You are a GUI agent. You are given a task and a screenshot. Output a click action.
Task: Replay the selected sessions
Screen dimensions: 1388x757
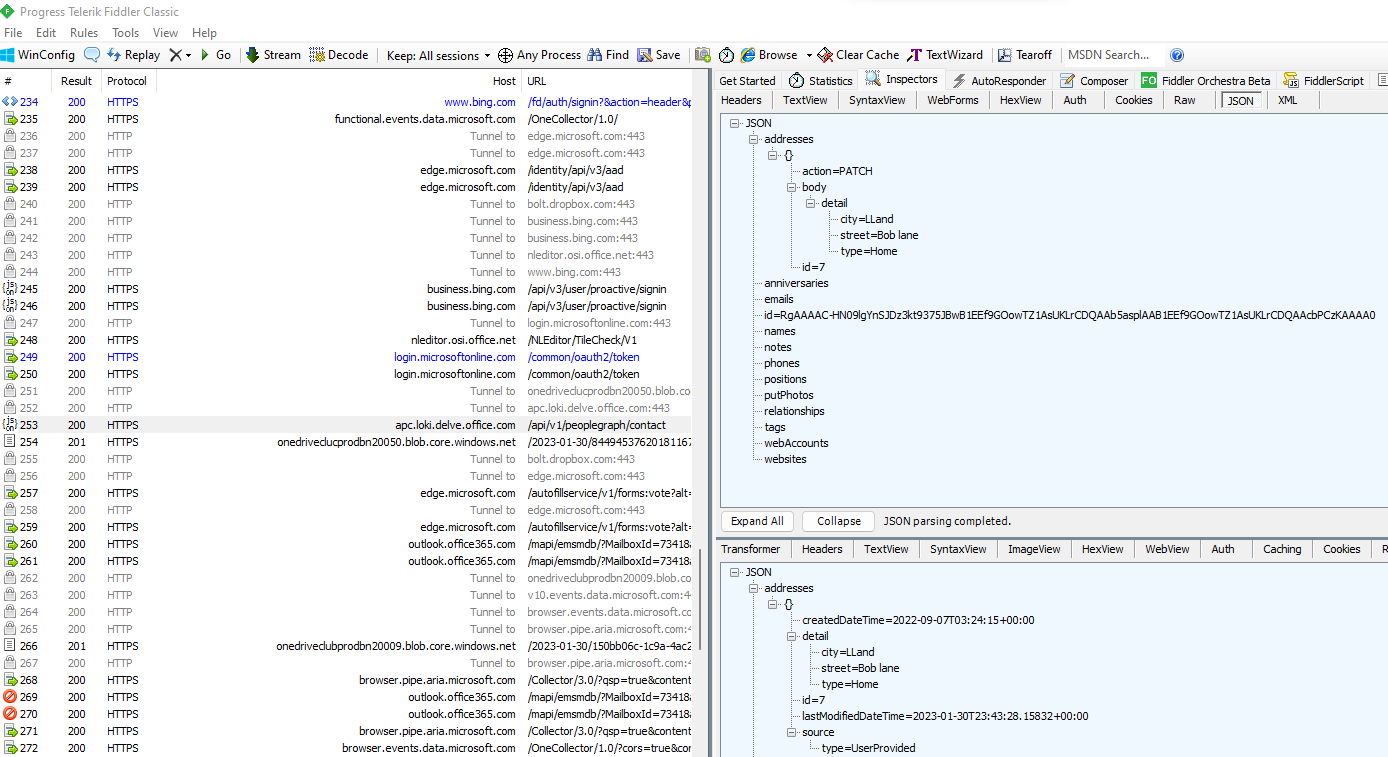(x=133, y=55)
